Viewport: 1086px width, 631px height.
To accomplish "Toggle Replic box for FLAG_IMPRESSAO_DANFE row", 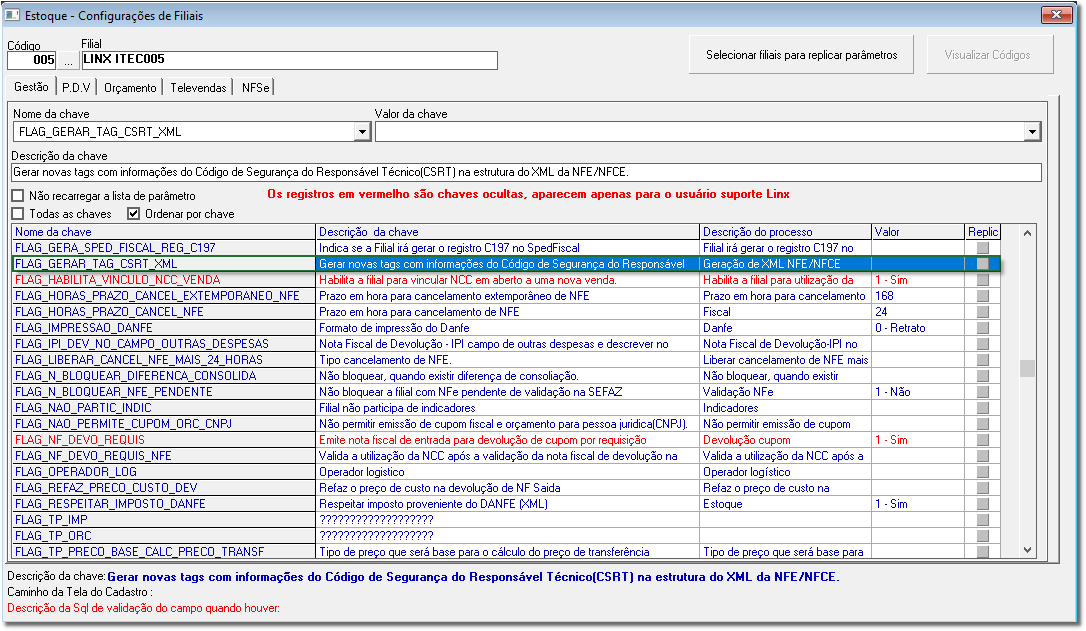I will click(x=982, y=328).
